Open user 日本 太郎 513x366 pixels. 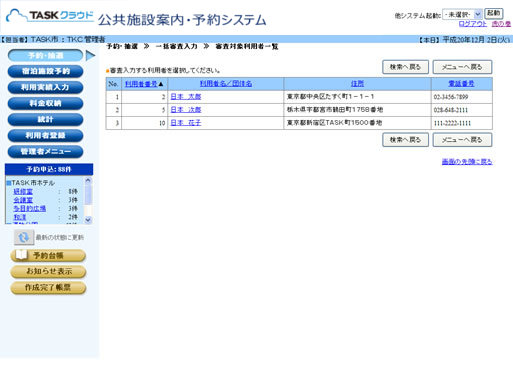(186, 97)
